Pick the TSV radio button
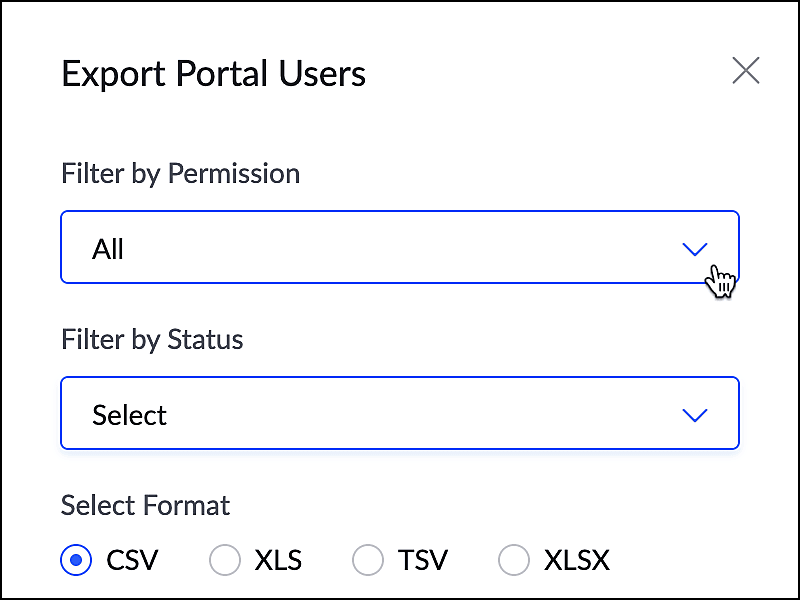800x600 pixels. (x=368, y=560)
